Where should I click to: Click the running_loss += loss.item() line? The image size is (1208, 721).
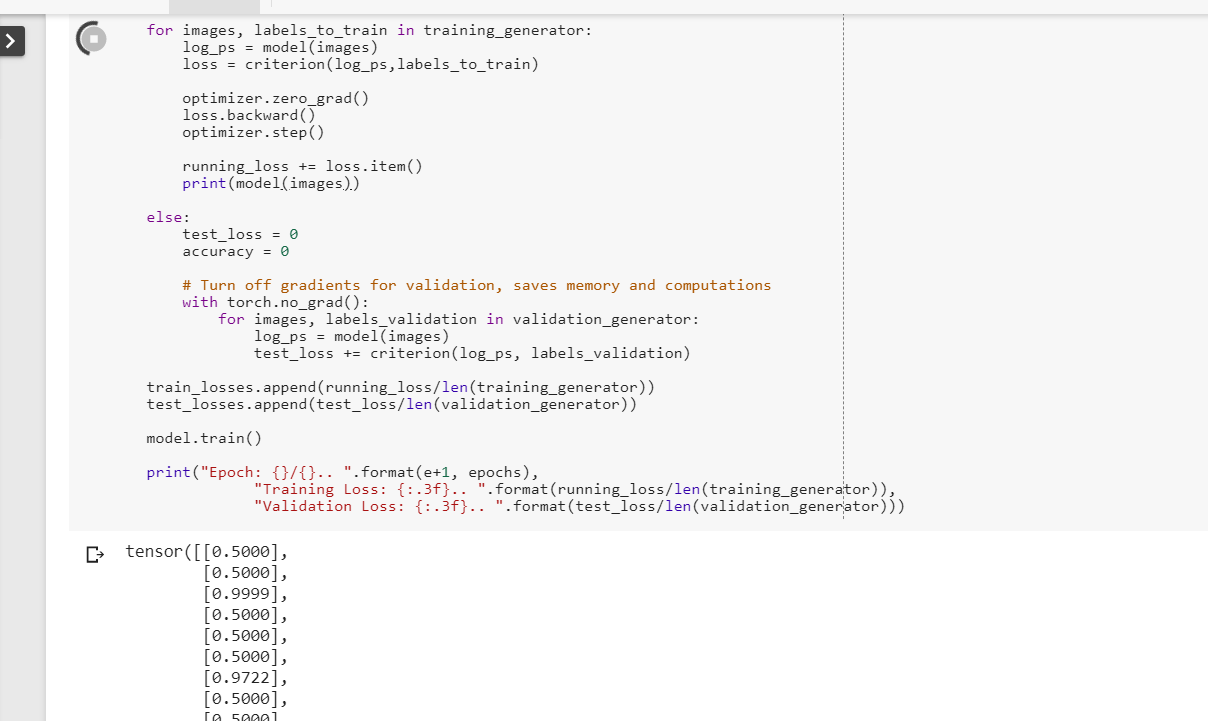click(x=302, y=166)
